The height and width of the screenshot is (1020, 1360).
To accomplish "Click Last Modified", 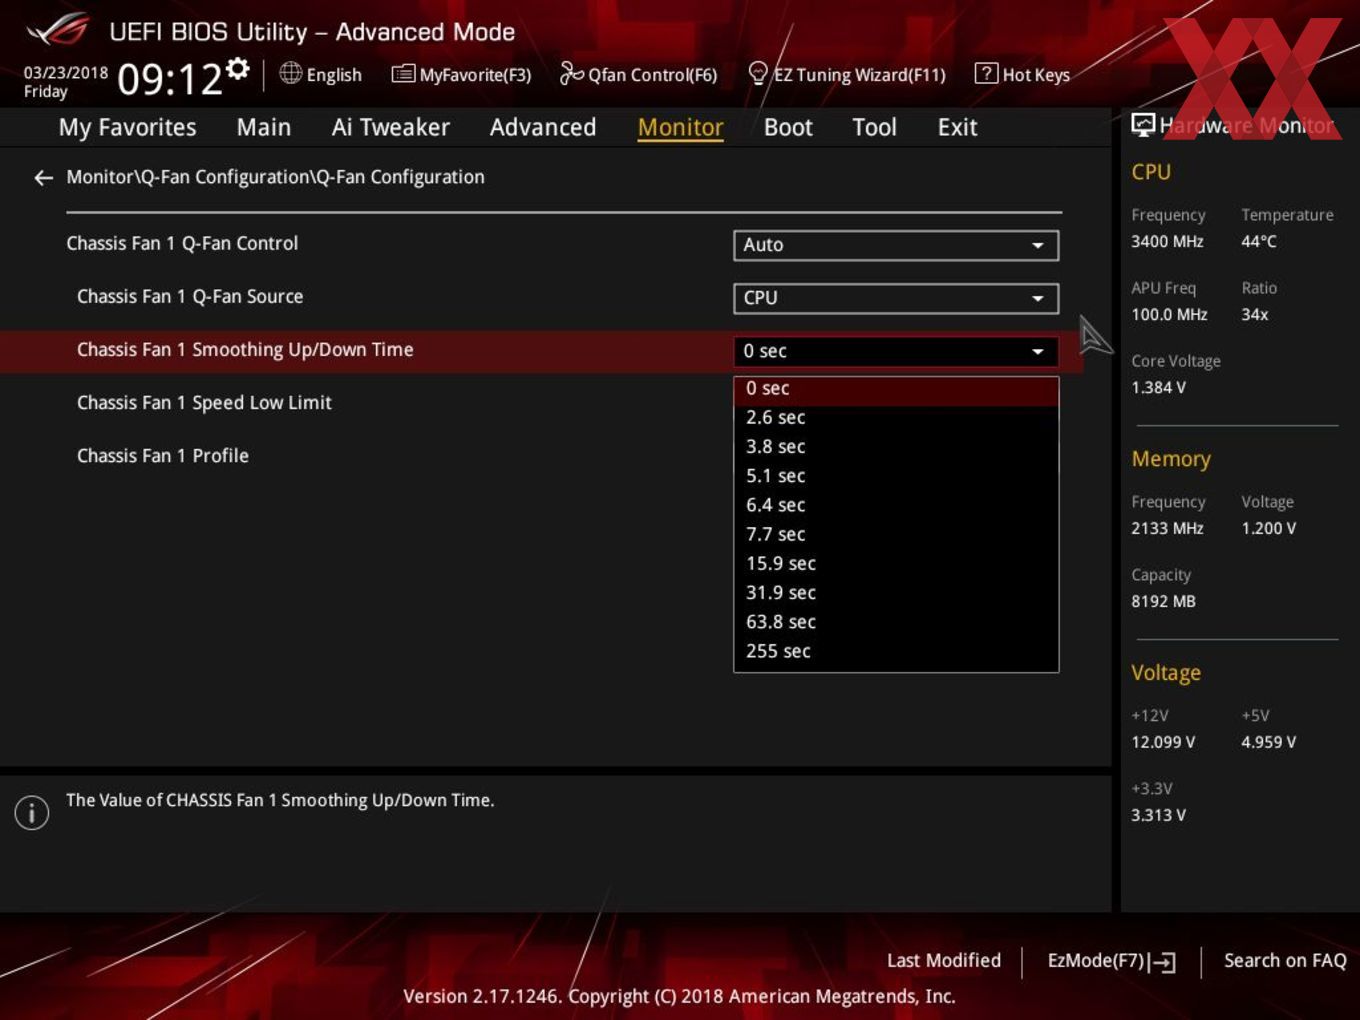I will 944,961.
